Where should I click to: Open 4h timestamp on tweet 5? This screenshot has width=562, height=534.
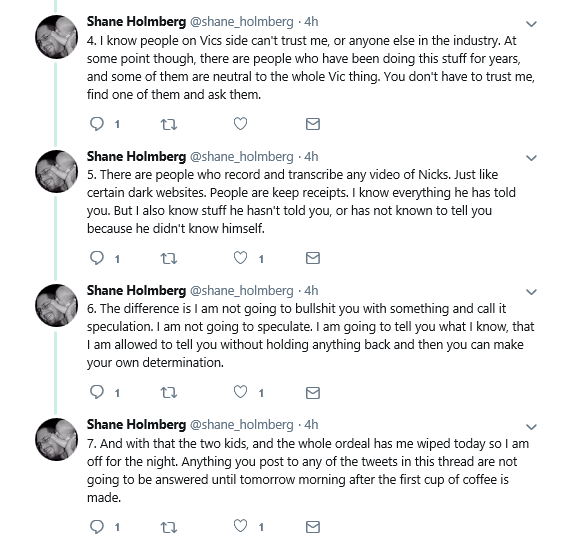[x=311, y=157]
